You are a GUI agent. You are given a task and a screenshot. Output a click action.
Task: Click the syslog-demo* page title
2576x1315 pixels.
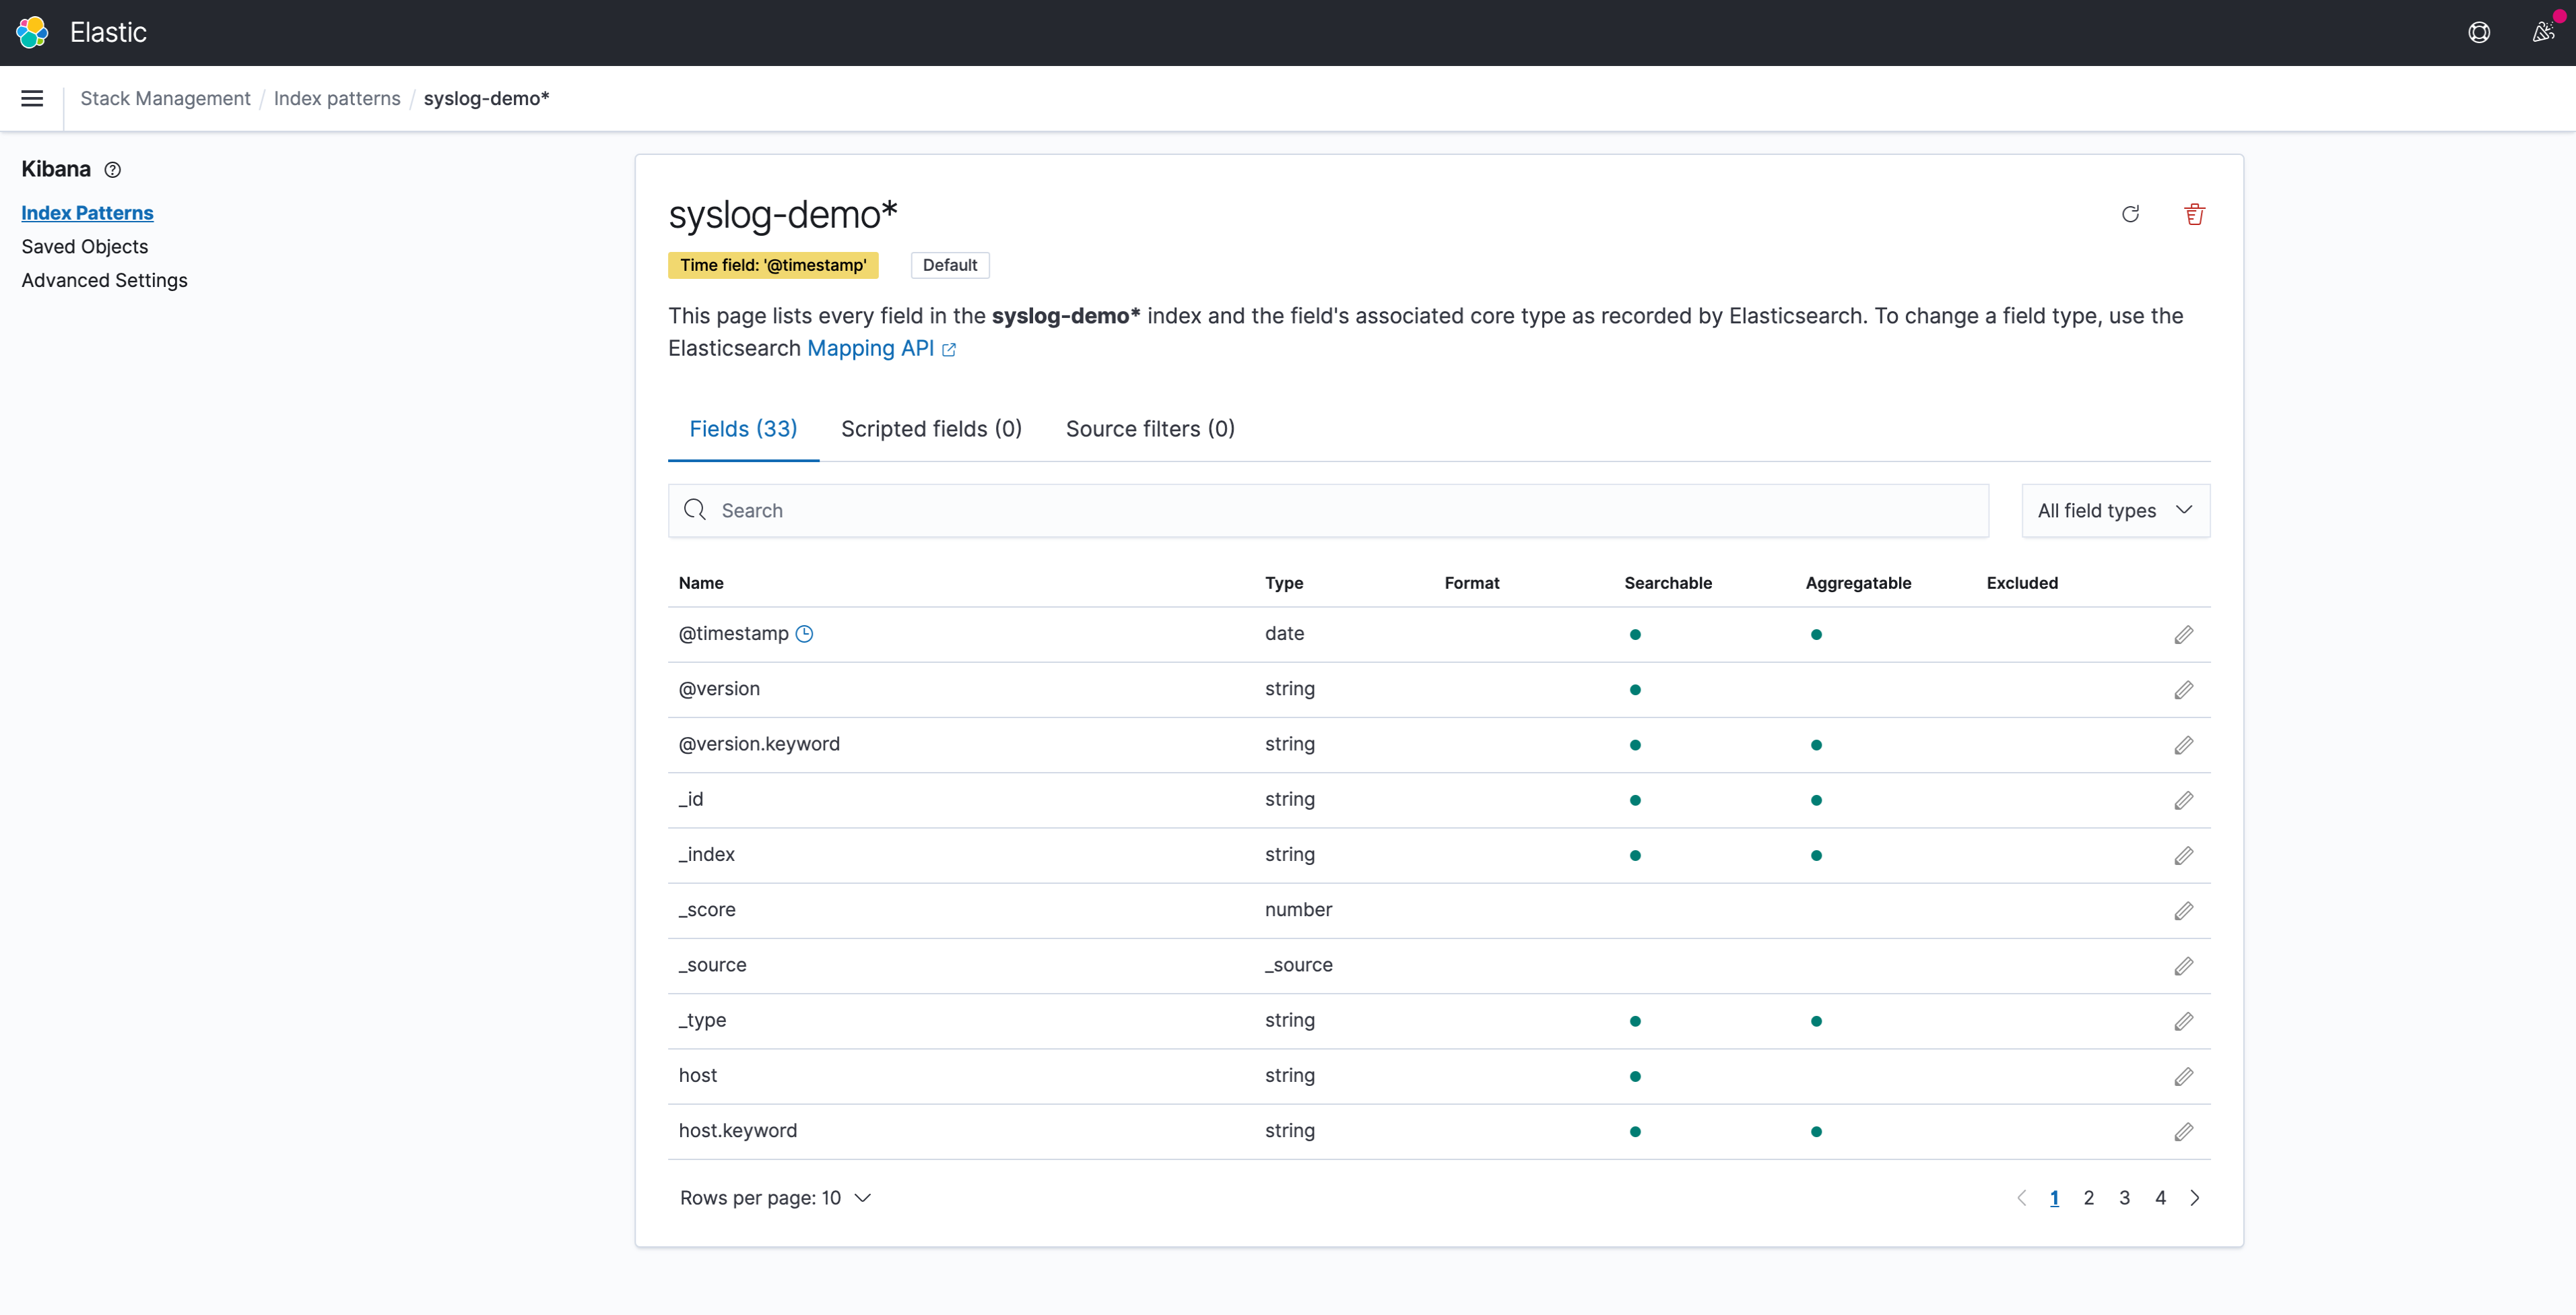(783, 215)
